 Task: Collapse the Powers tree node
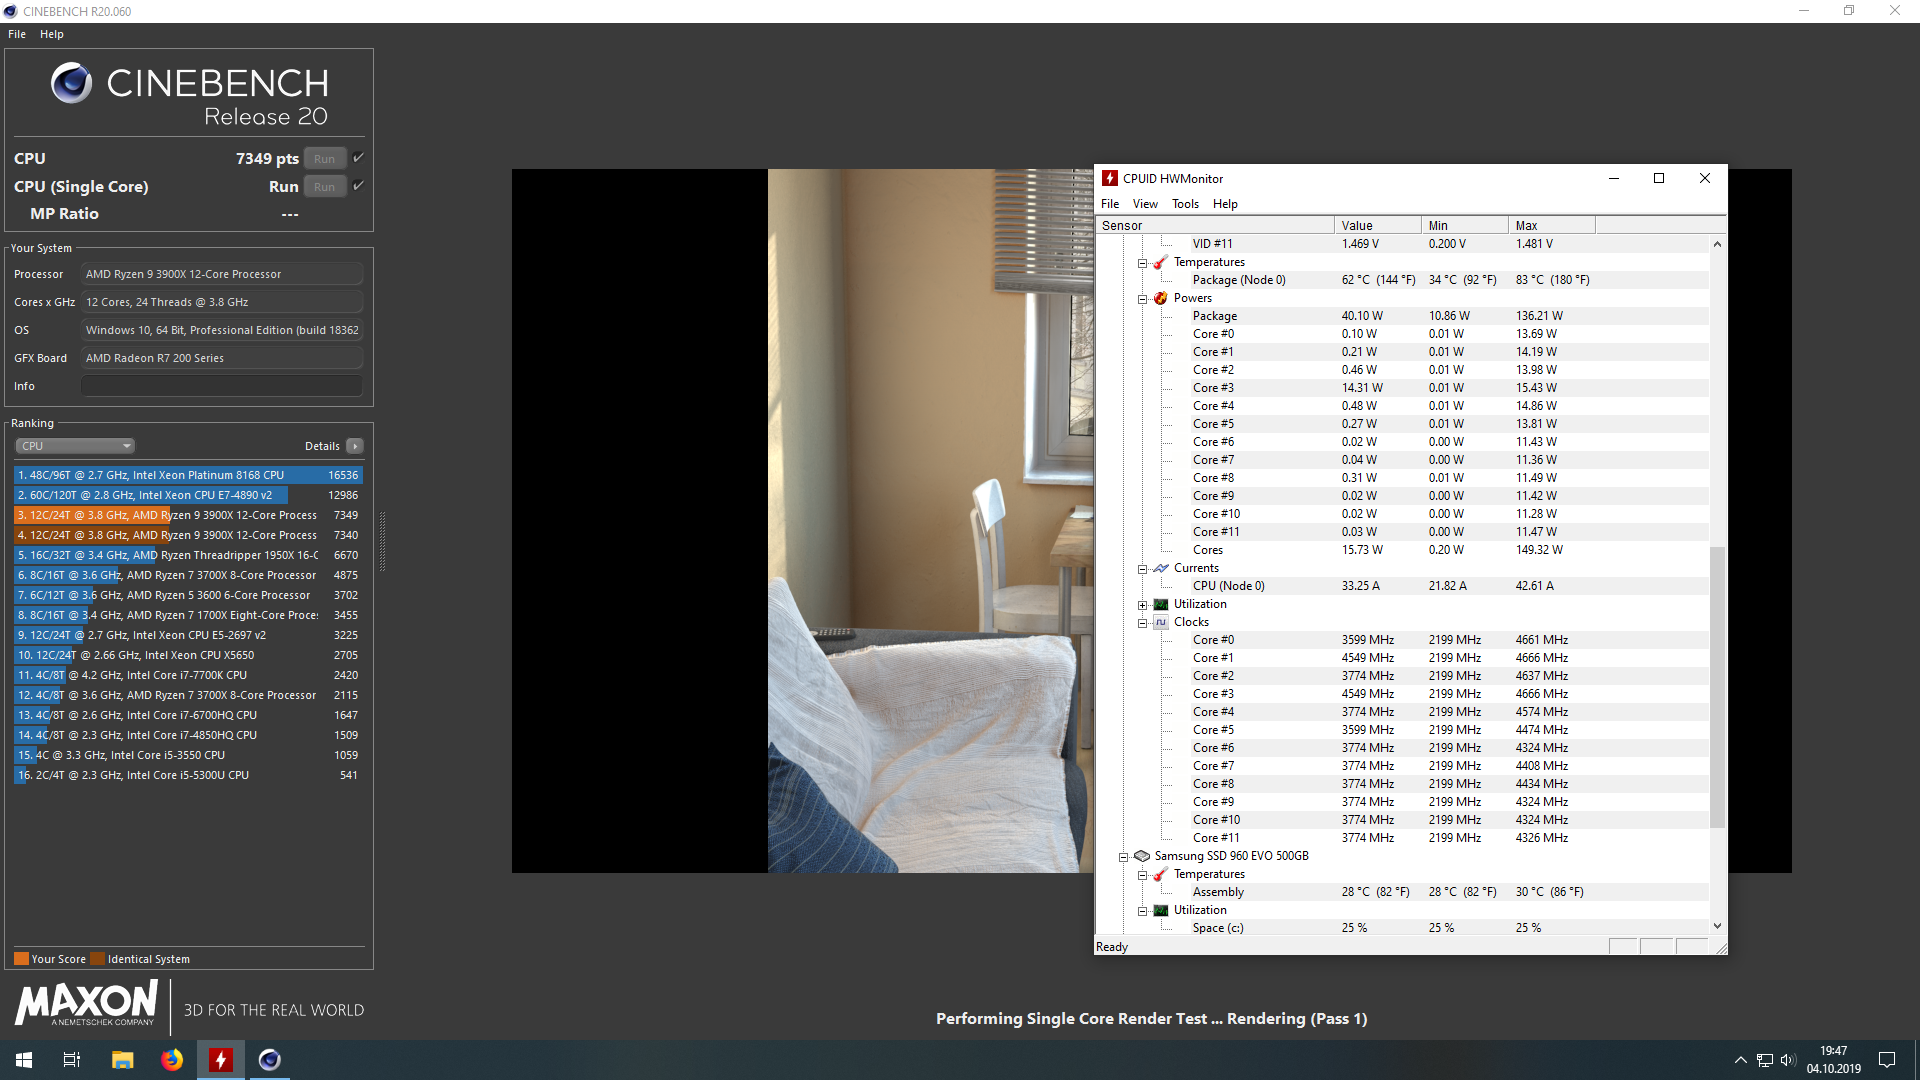click(1142, 298)
